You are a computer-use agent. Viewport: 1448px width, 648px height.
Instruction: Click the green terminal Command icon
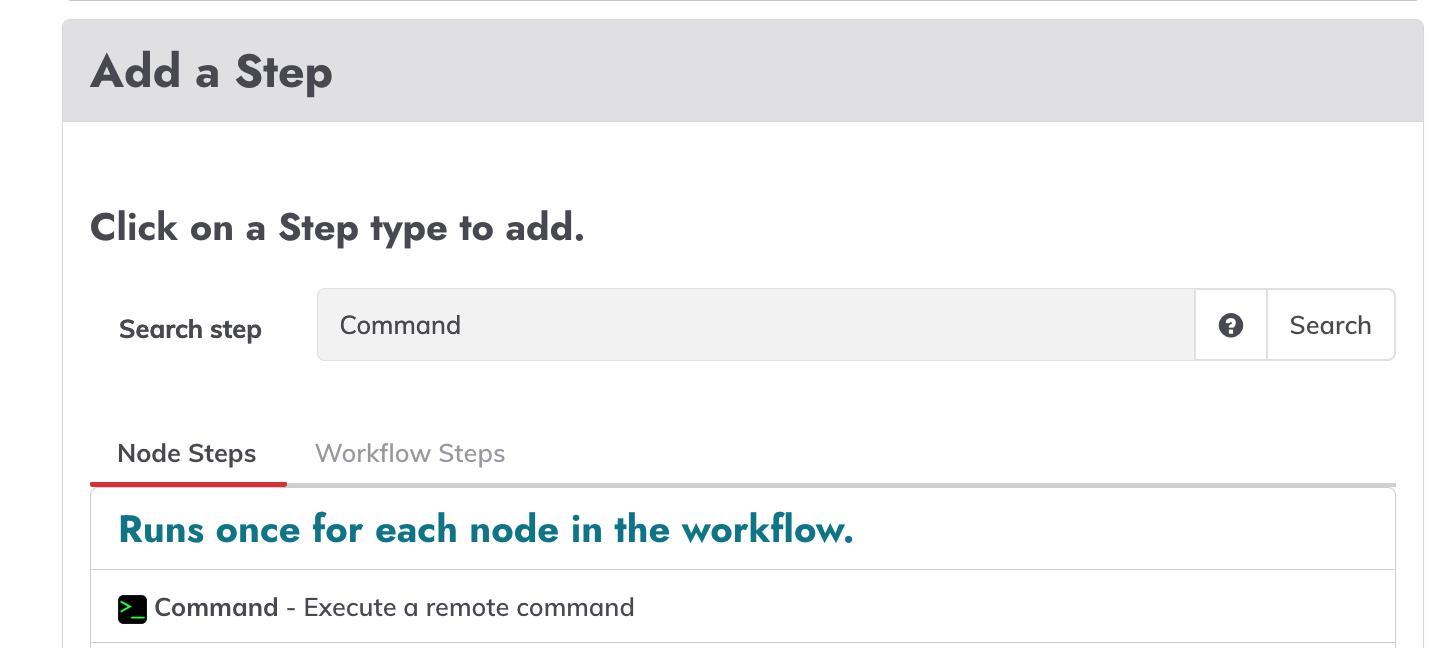(132, 608)
